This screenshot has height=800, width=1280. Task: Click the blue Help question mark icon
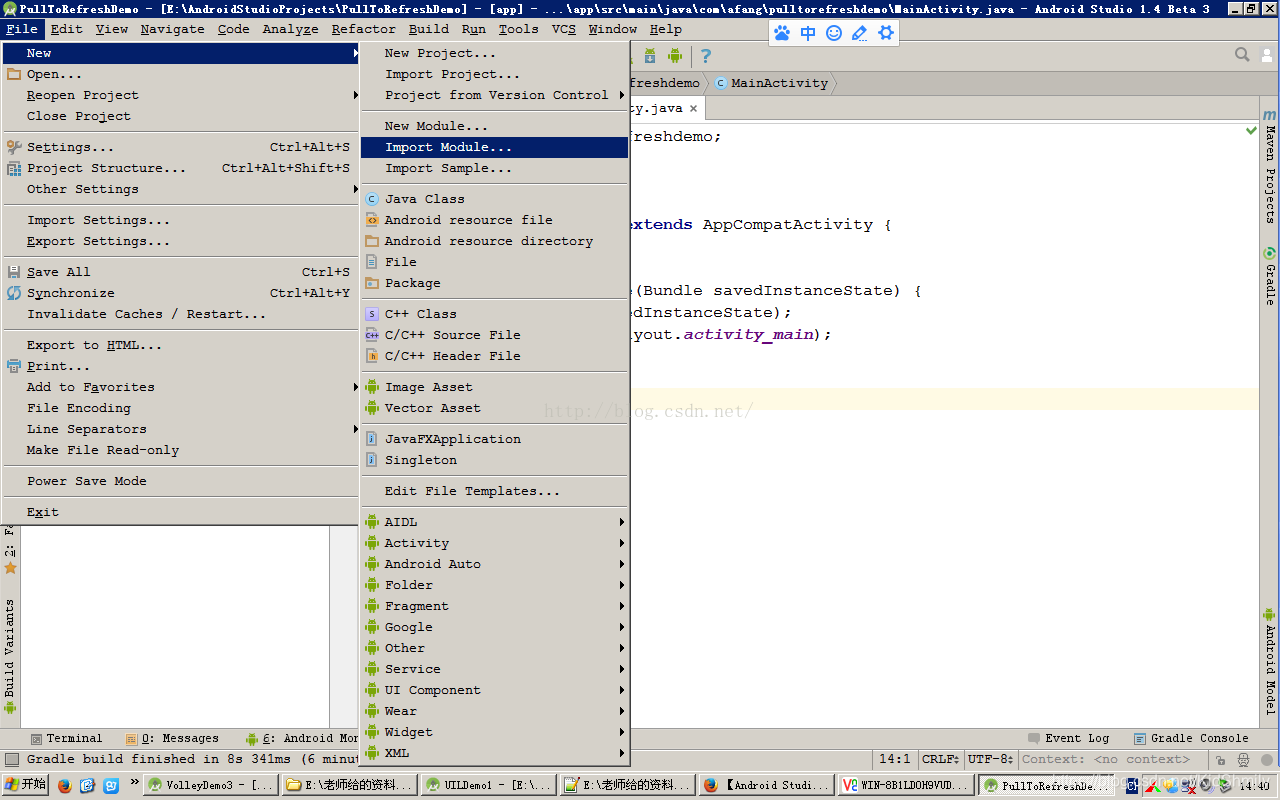(706, 56)
